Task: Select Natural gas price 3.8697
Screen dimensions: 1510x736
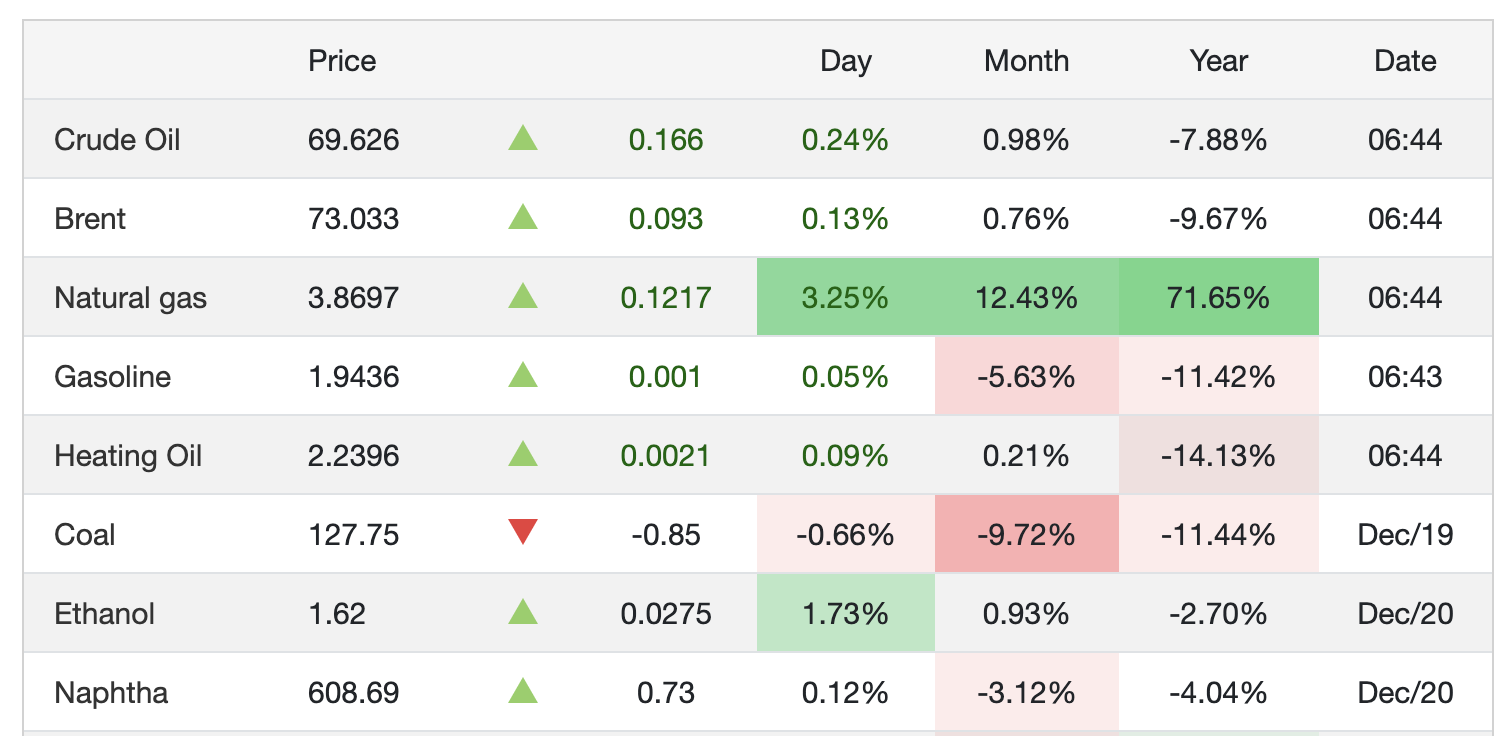Action: point(353,297)
